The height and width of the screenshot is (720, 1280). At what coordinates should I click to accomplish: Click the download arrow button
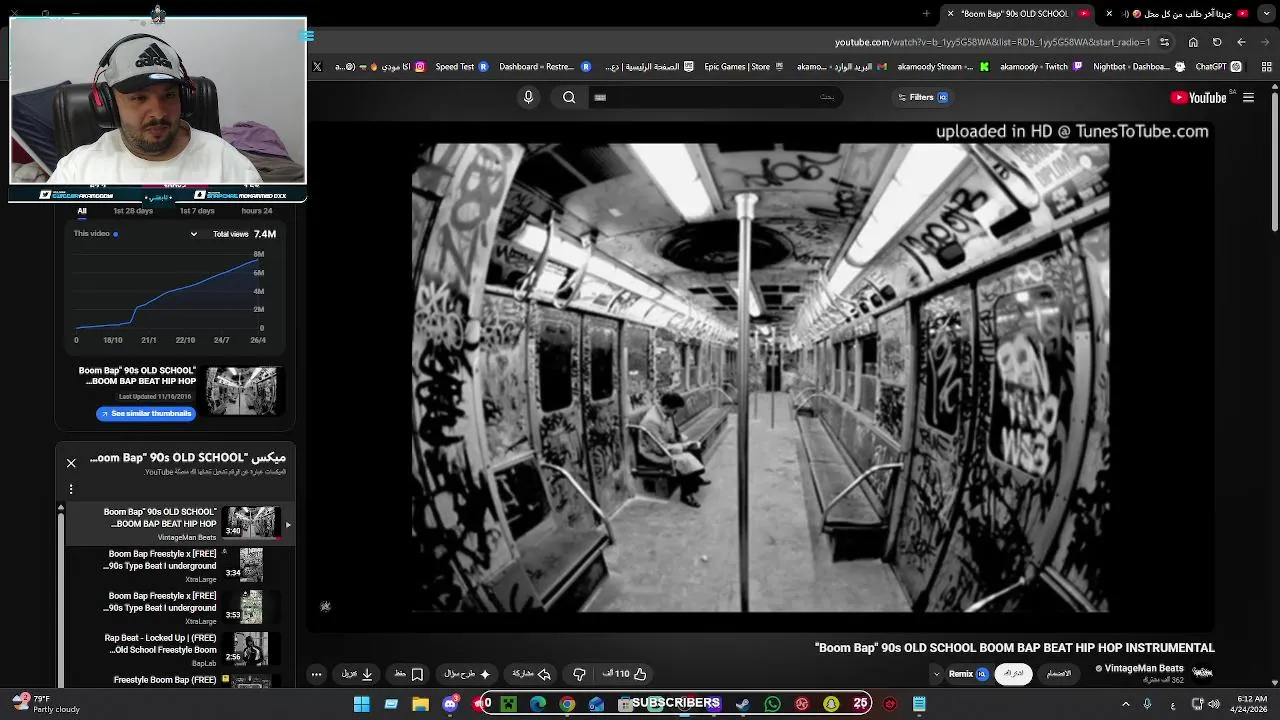click(367, 674)
